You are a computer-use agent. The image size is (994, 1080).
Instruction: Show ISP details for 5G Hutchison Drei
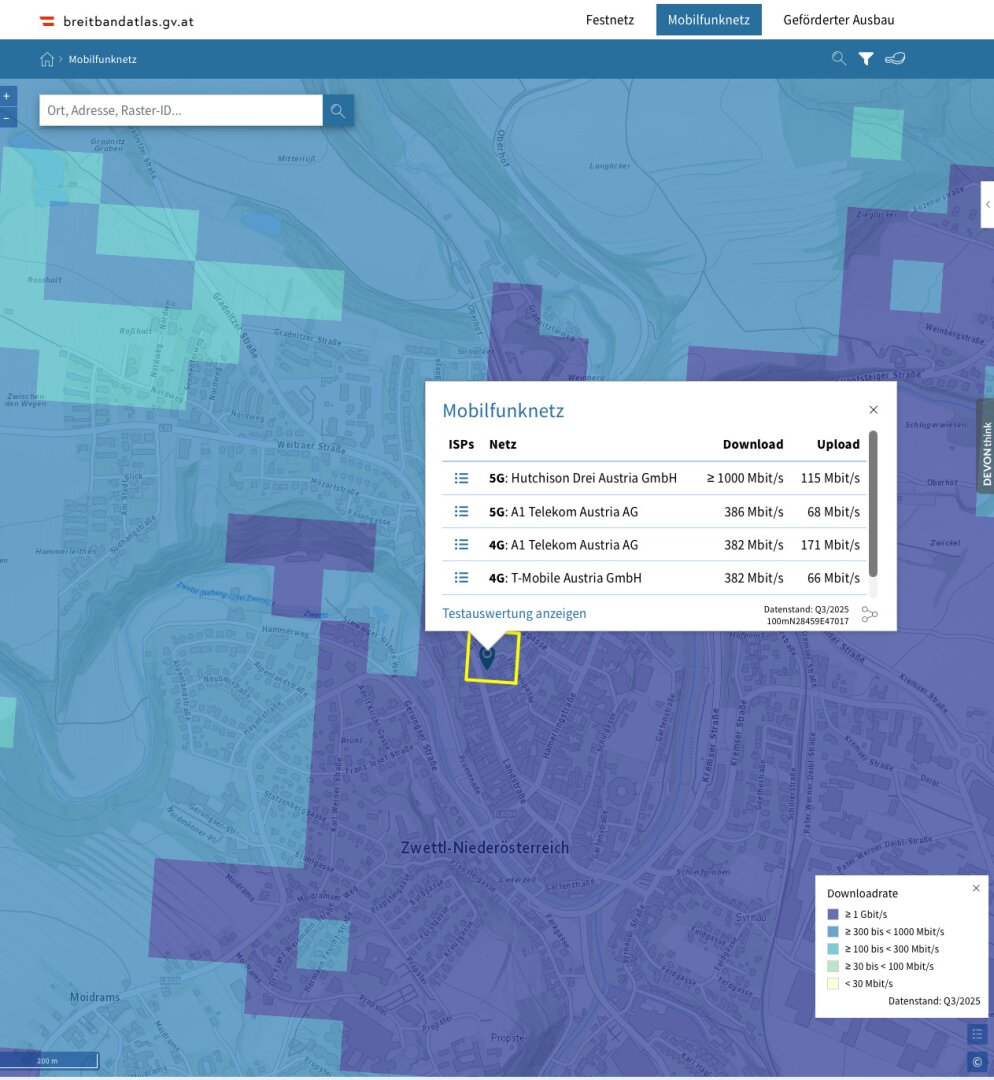pos(462,478)
